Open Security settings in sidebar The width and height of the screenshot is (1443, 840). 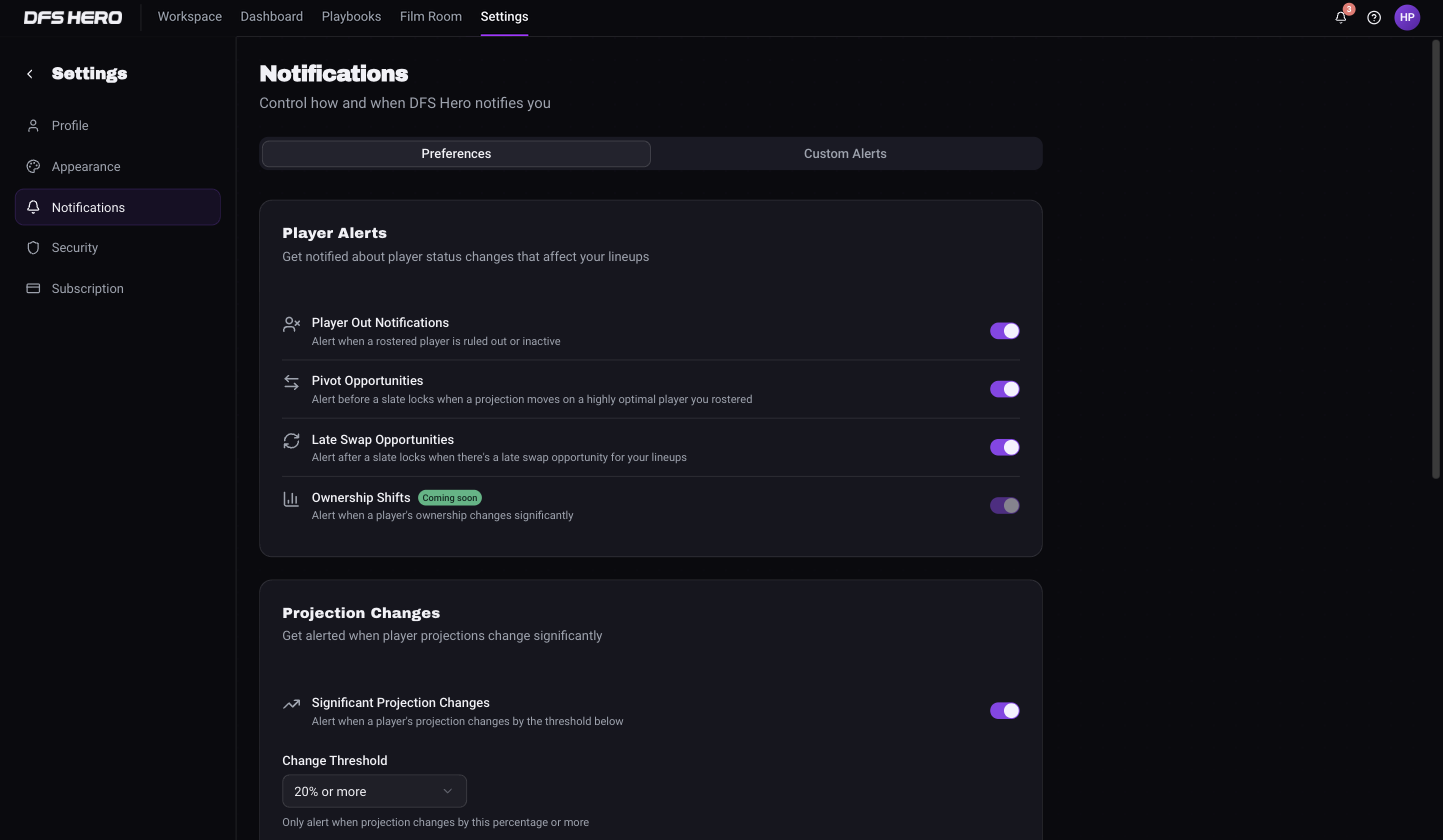click(118, 248)
